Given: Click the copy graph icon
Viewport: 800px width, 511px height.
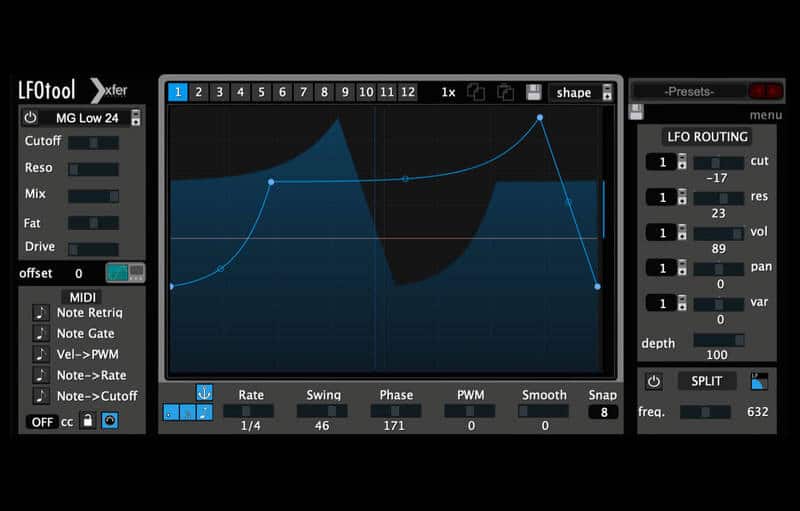Looking at the screenshot, I should coord(476,92).
